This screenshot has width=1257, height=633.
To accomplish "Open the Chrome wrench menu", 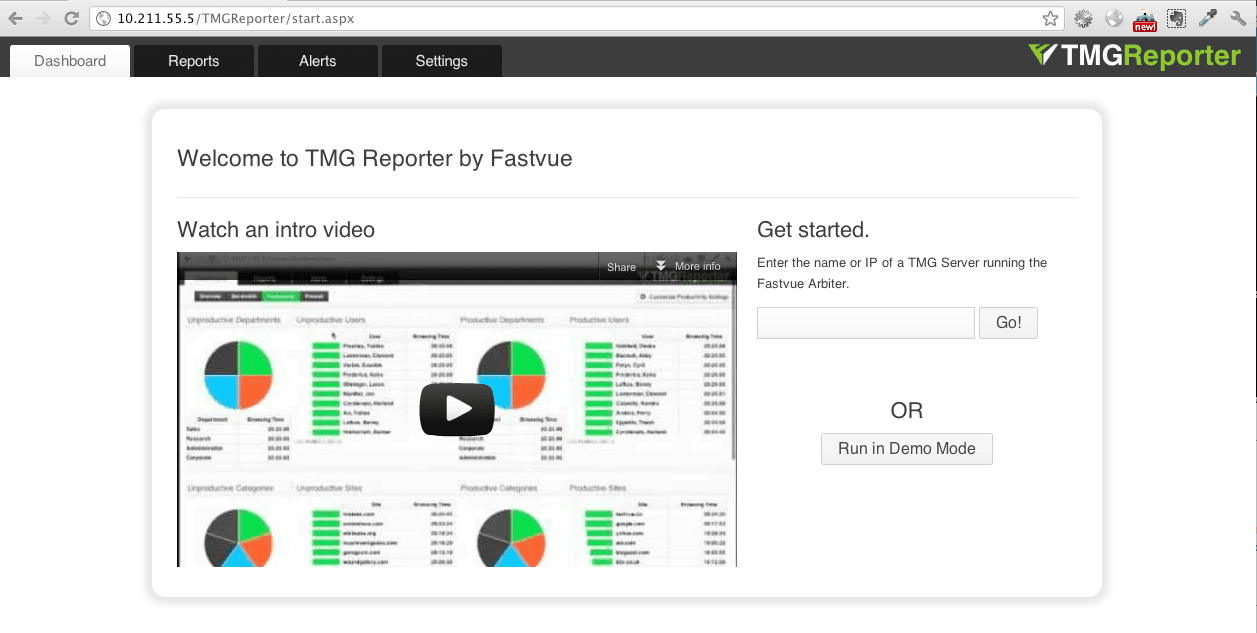I will click(x=1239, y=18).
